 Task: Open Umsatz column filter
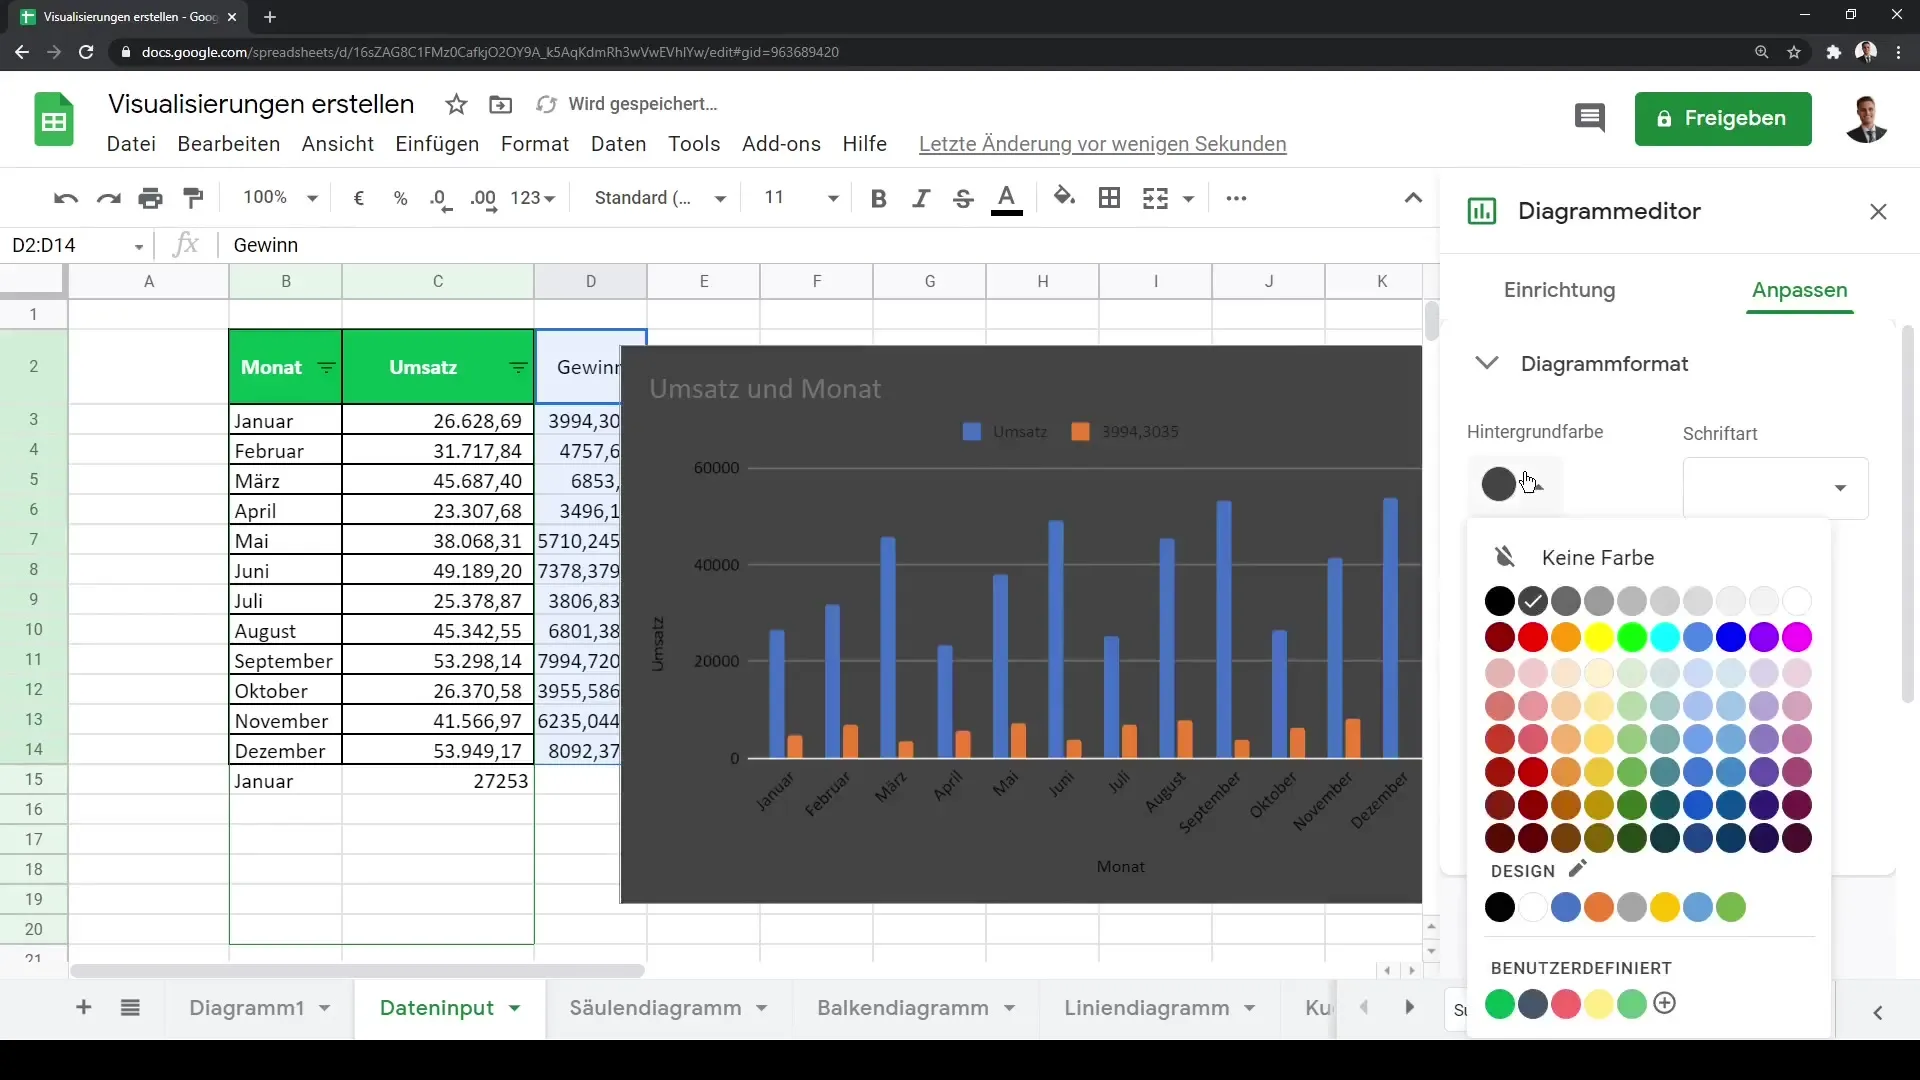tap(518, 368)
